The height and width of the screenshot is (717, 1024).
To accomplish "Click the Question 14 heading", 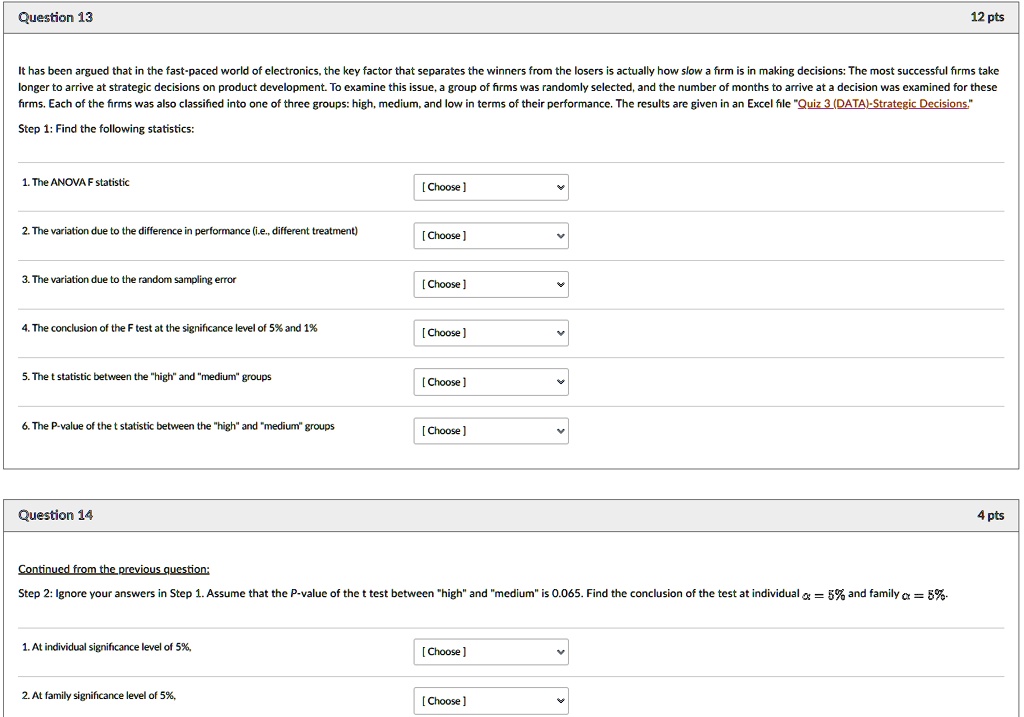I will tap(56, 515).
